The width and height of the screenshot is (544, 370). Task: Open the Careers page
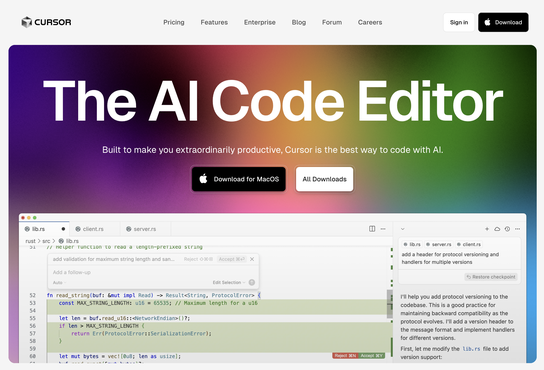coord(370,22)
